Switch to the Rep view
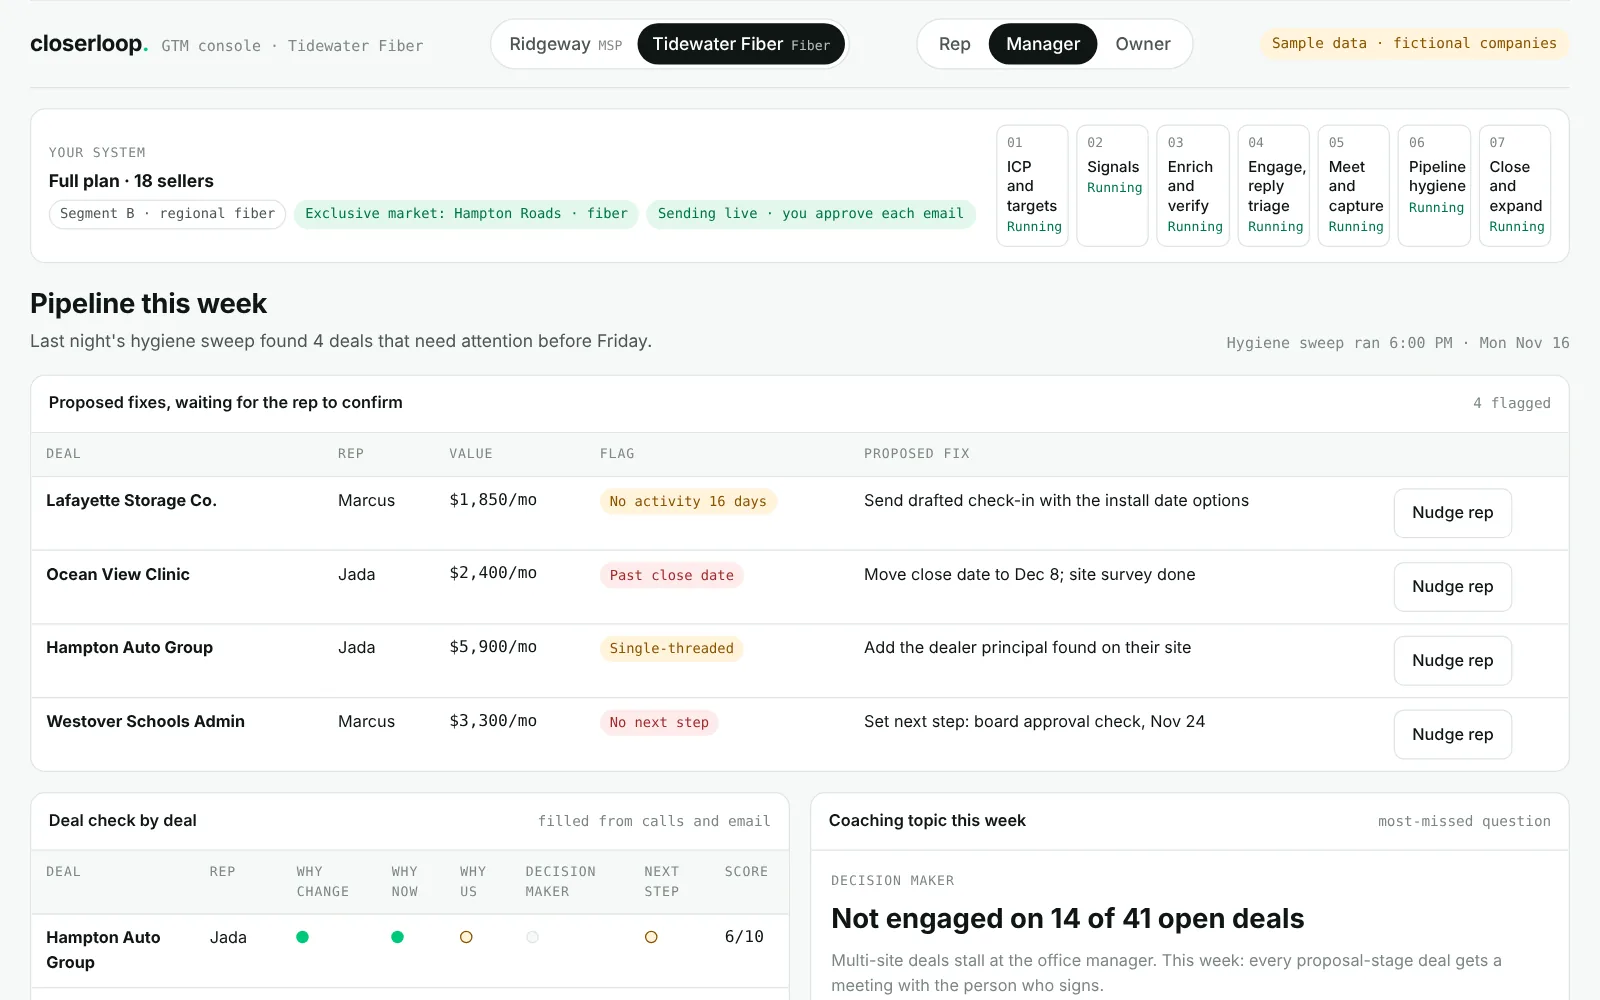This screenshot has width=1600, height=1000. (954, 44)
